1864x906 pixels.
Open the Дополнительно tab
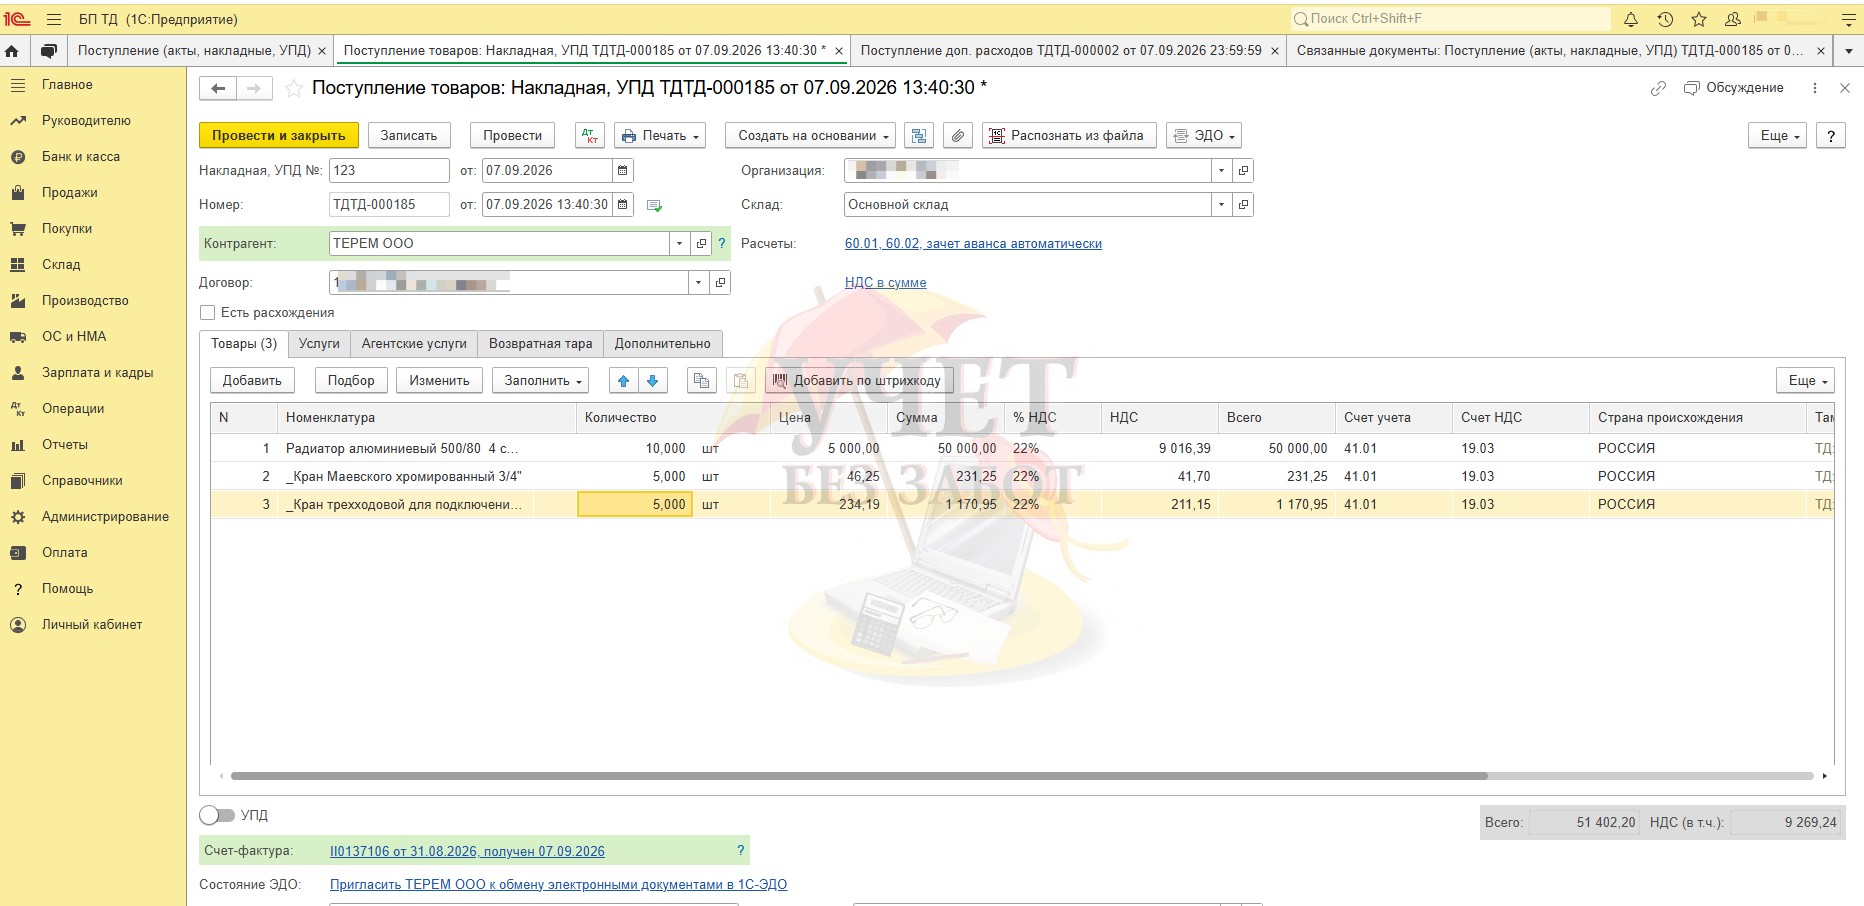pyautogui.click(x=663, y=344)
